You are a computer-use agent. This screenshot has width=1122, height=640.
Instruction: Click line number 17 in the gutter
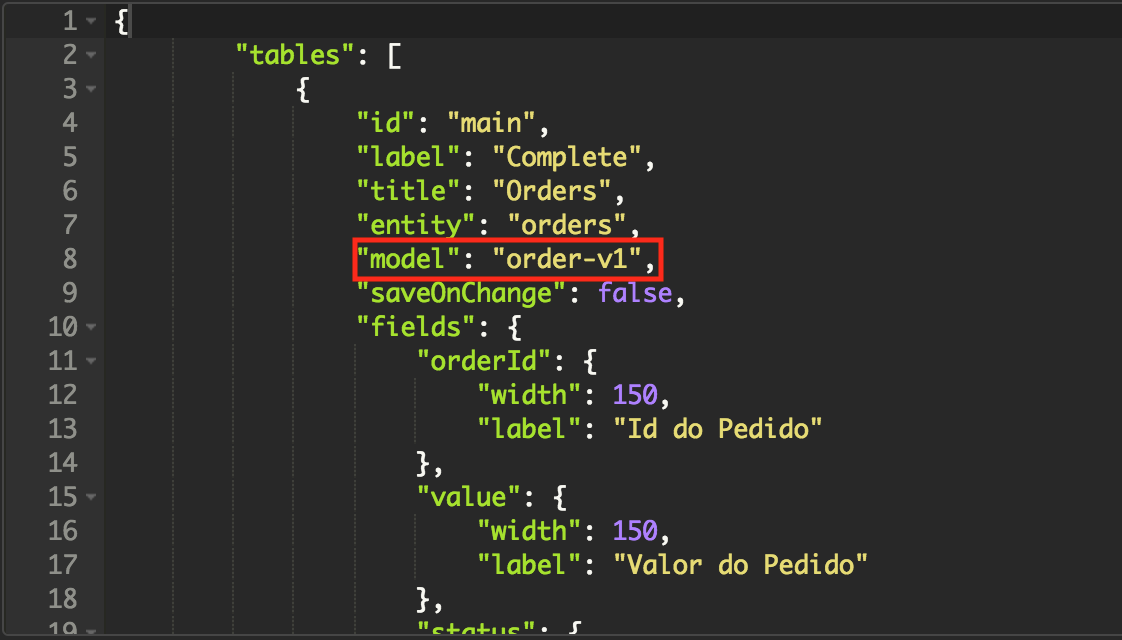[63, 565]
